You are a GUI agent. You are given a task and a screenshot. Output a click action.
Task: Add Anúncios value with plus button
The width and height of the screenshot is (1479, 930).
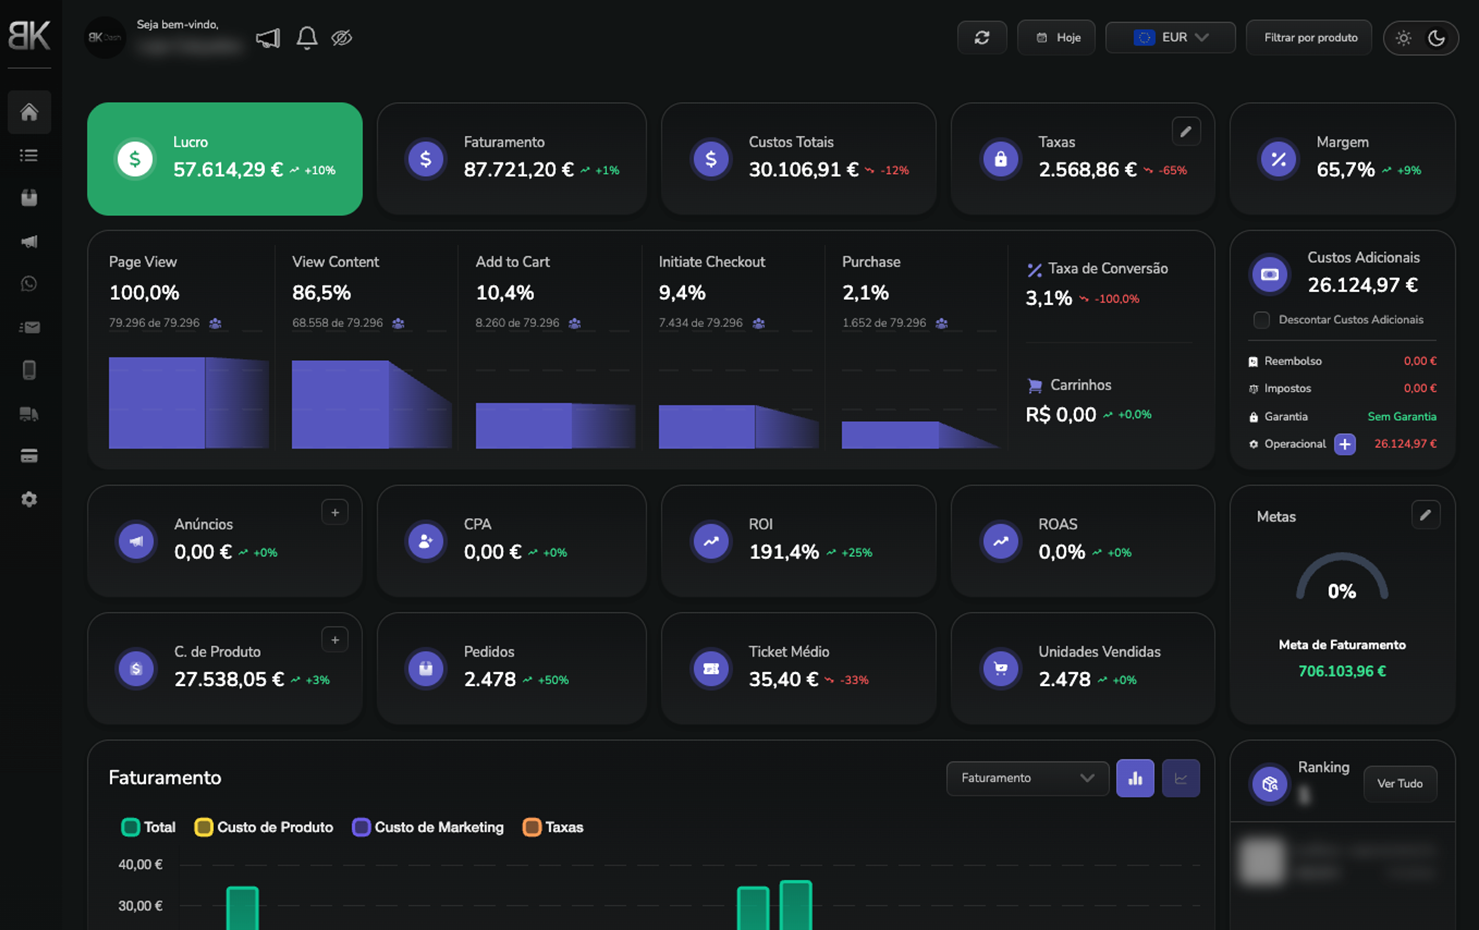(335, 512)
